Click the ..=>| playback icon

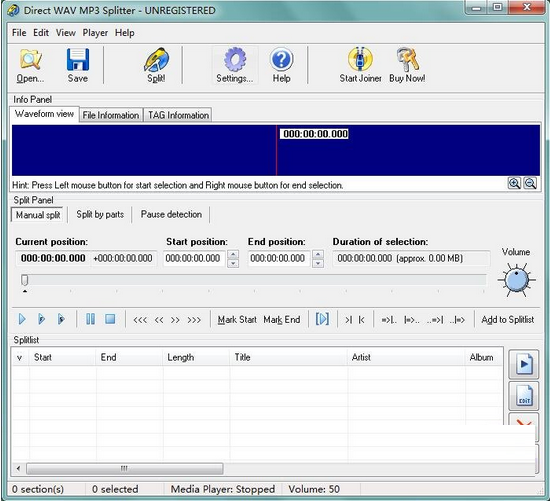tap(435, 320)
